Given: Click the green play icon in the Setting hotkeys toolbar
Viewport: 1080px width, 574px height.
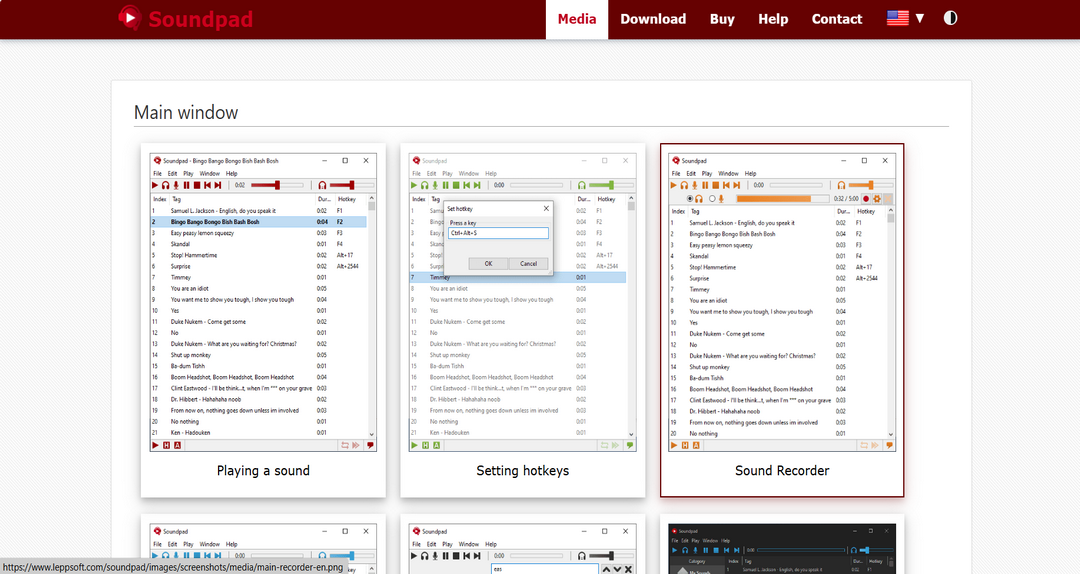Looking at the screenshot, I should pos(415,185).
